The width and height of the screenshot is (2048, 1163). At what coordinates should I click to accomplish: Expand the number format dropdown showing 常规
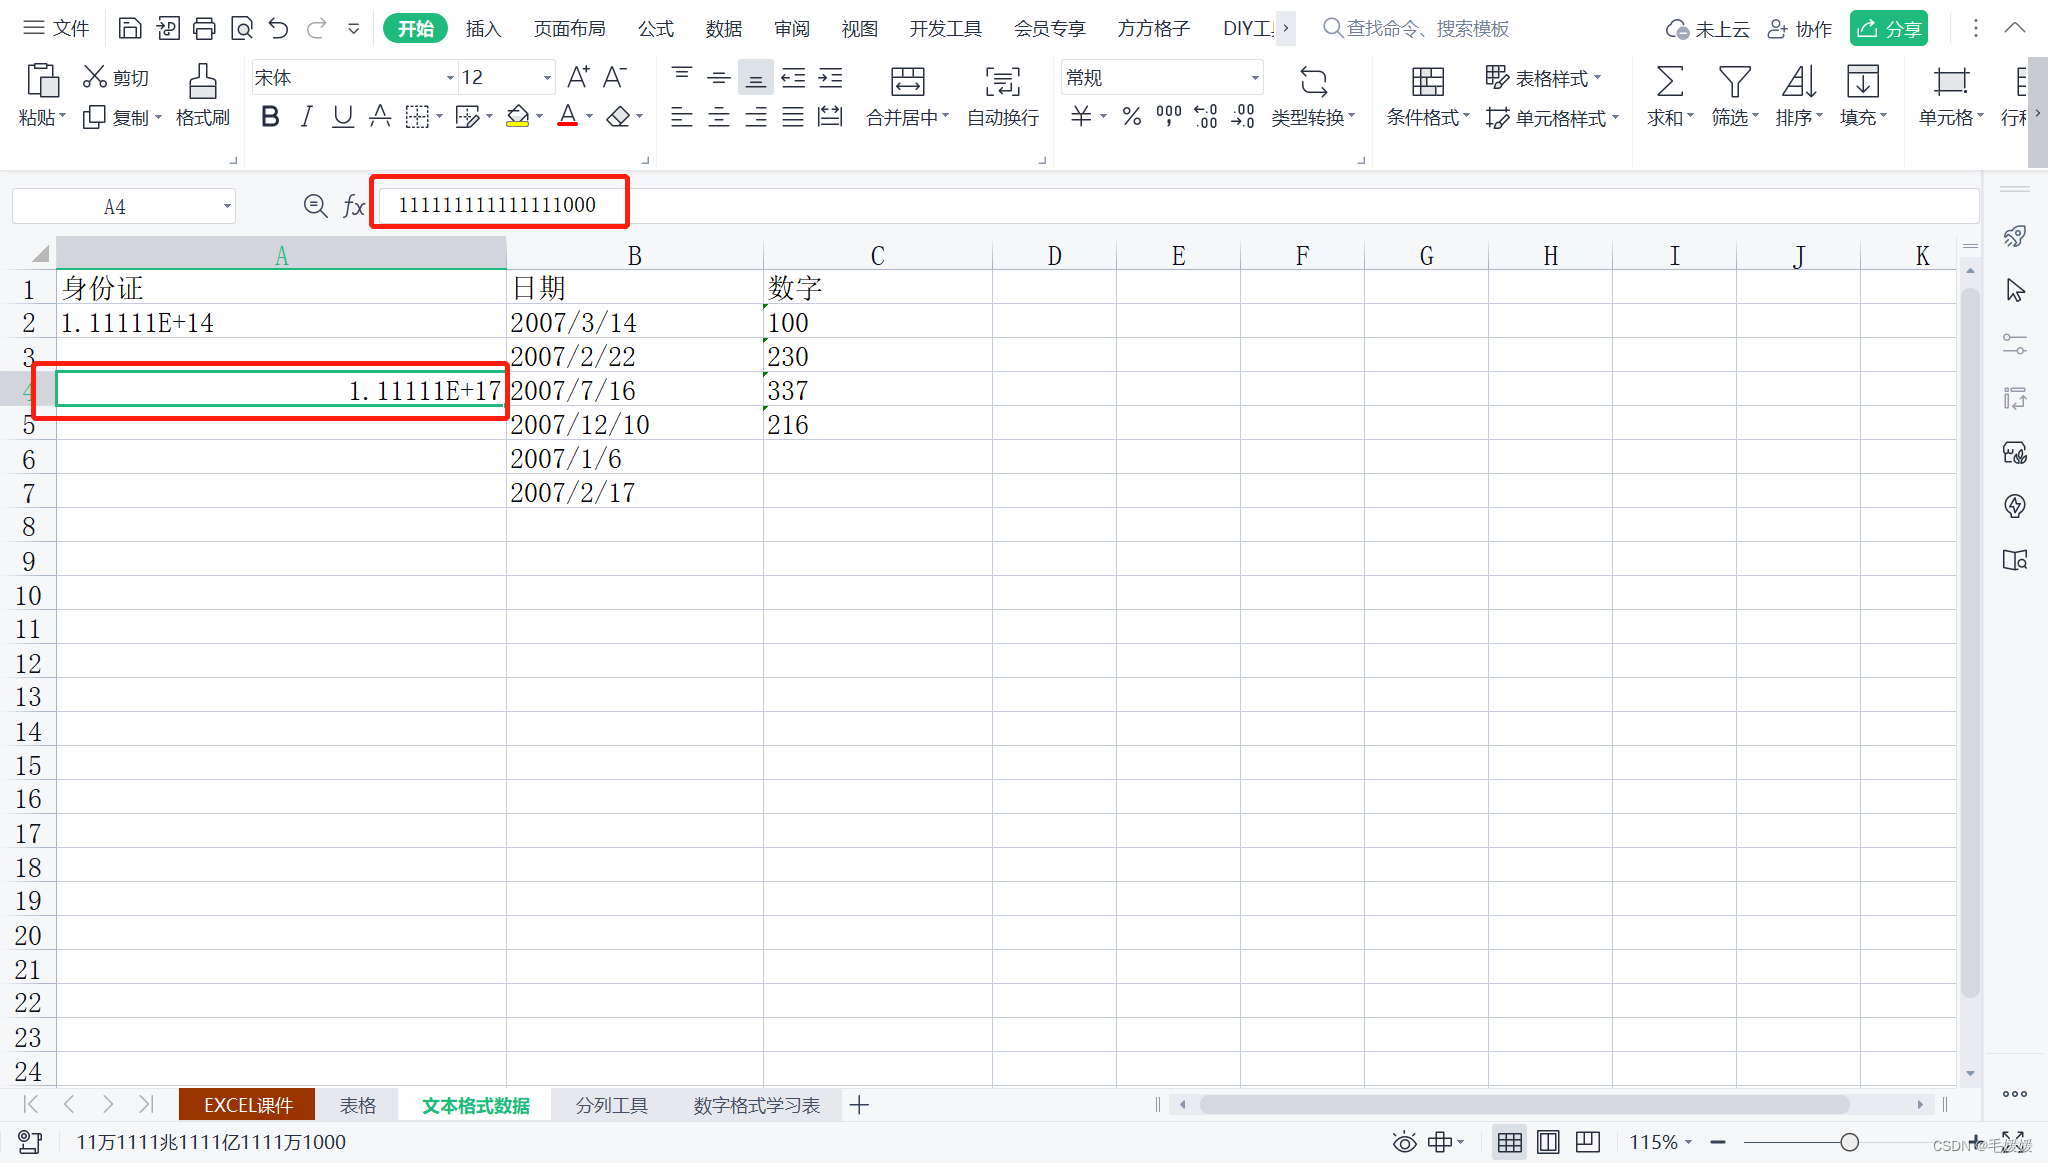[1254, 77]
